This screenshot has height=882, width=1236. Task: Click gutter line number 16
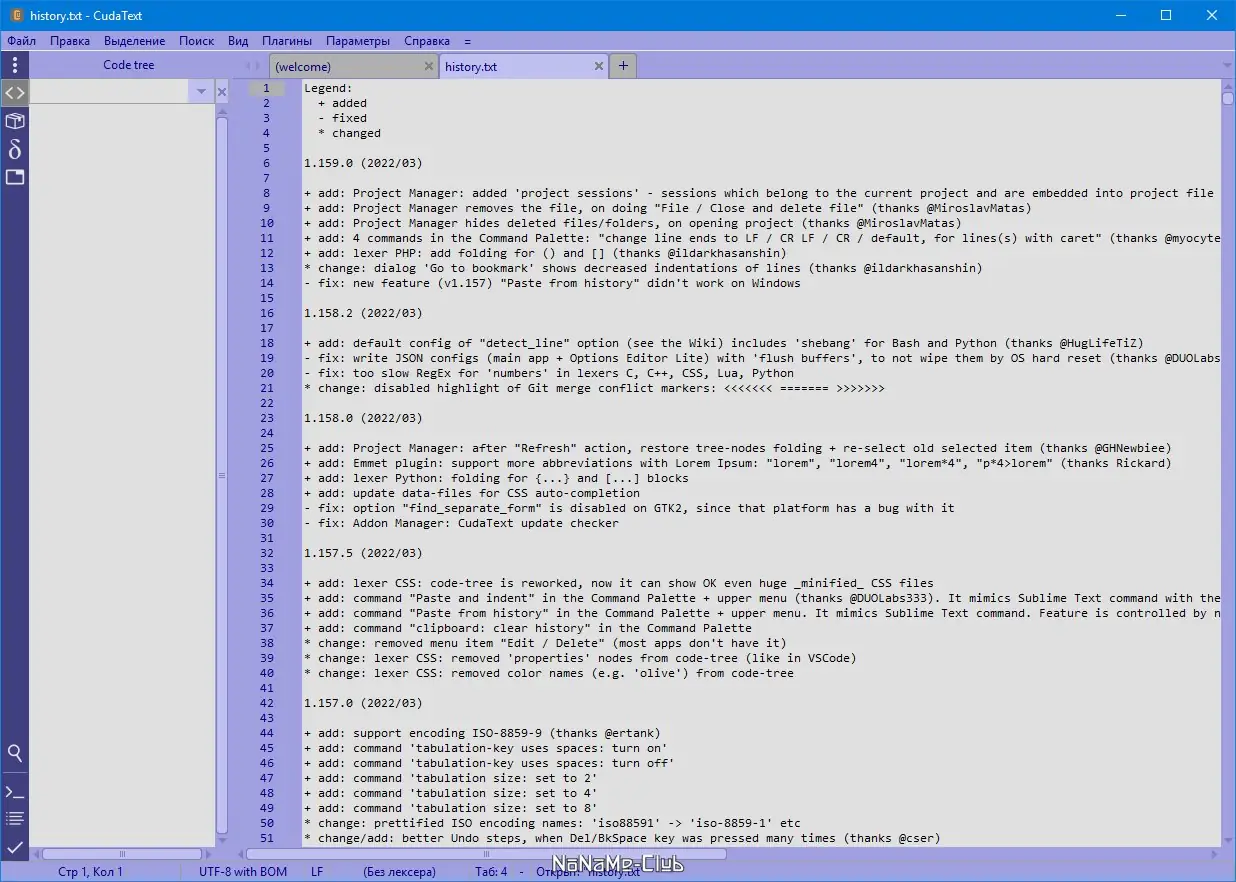[267, 313]
